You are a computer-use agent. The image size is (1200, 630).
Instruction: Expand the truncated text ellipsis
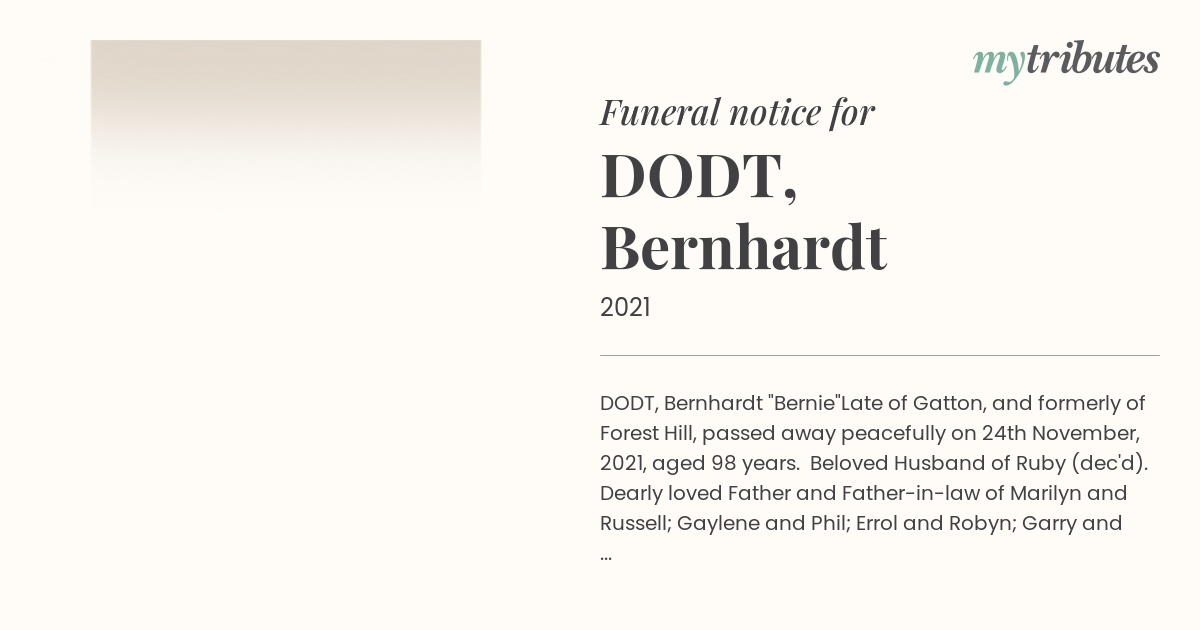point(606,555)
